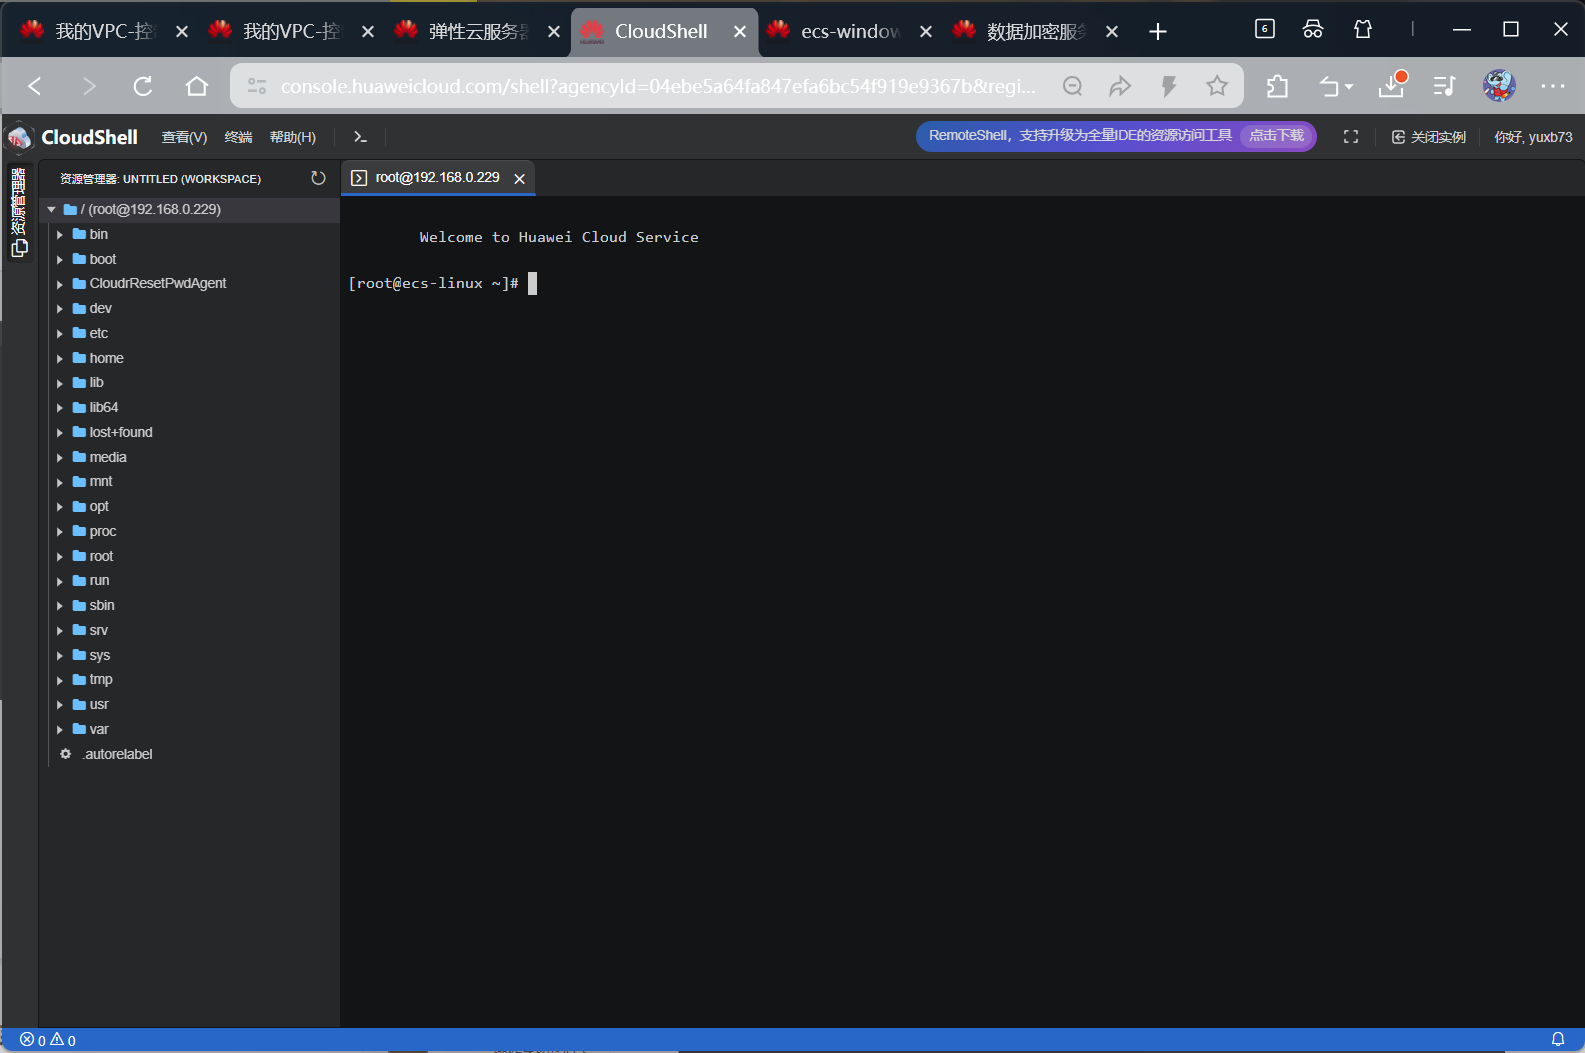The image size is (1585, 1053).
Task: Go back in browser history
Action: point(35,86)
